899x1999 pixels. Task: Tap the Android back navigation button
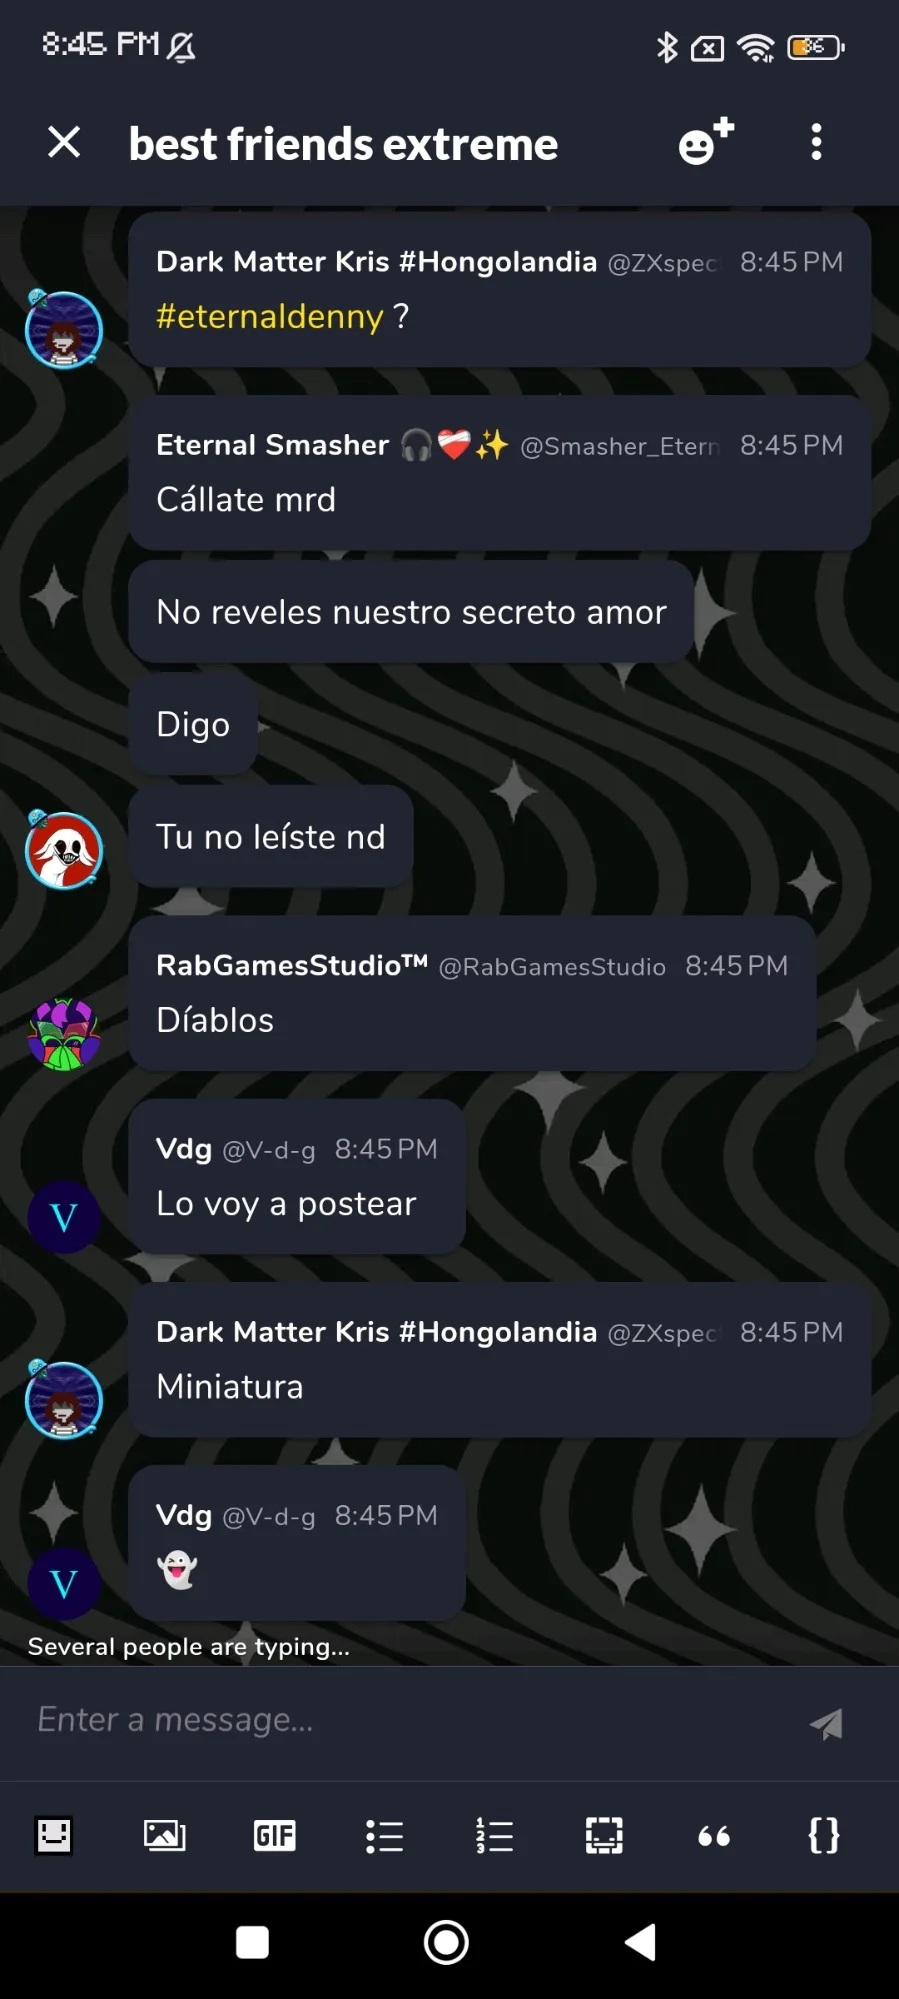(x=640, y=1943)
